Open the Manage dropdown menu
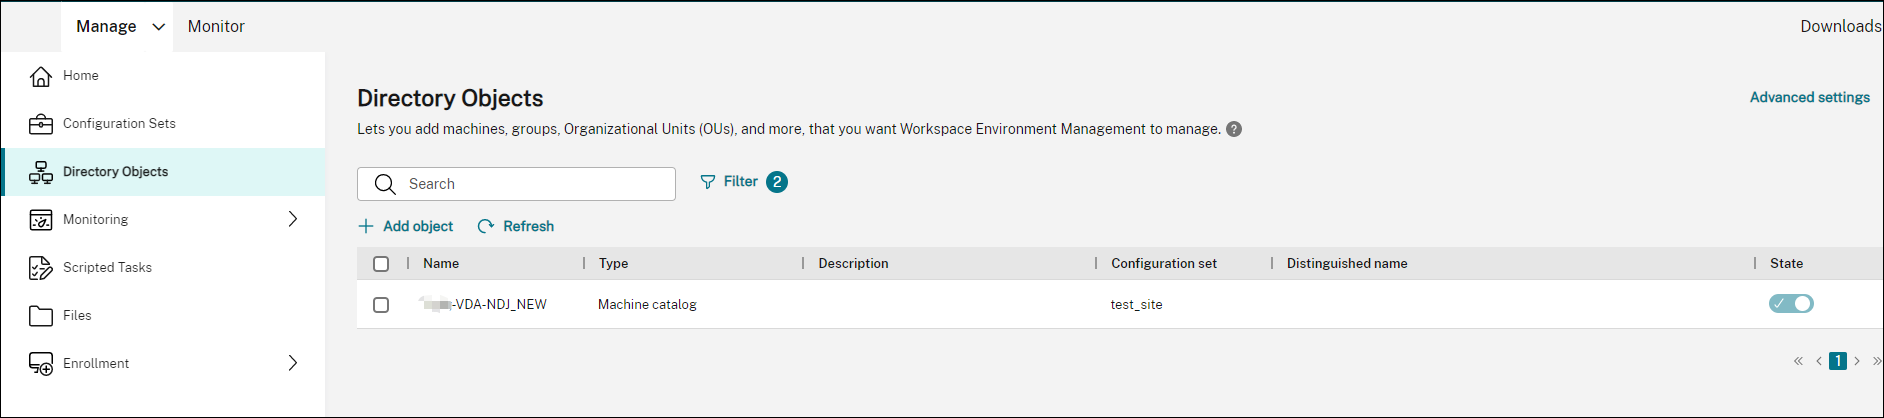The image size is (1884, 418). 158,27
